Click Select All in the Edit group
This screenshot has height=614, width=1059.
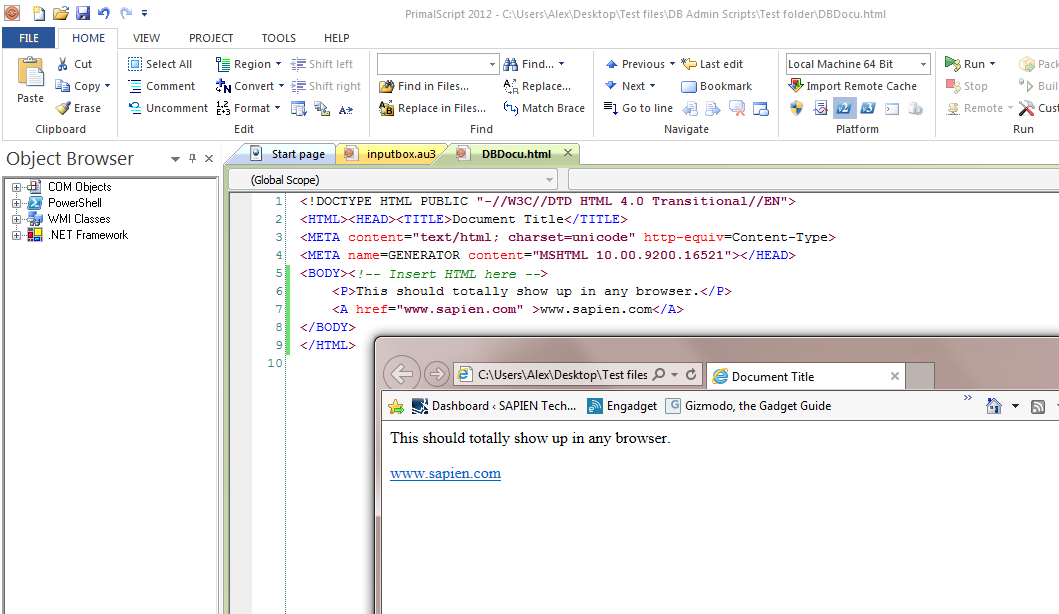[x=160, y=64]
